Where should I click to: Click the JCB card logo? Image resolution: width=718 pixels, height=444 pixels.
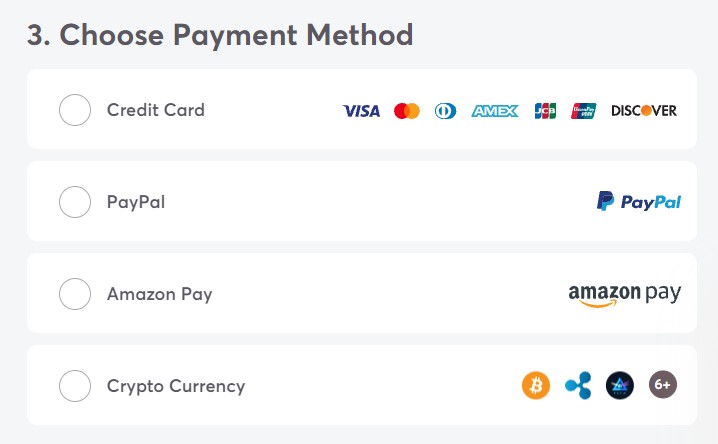point(545,111)
